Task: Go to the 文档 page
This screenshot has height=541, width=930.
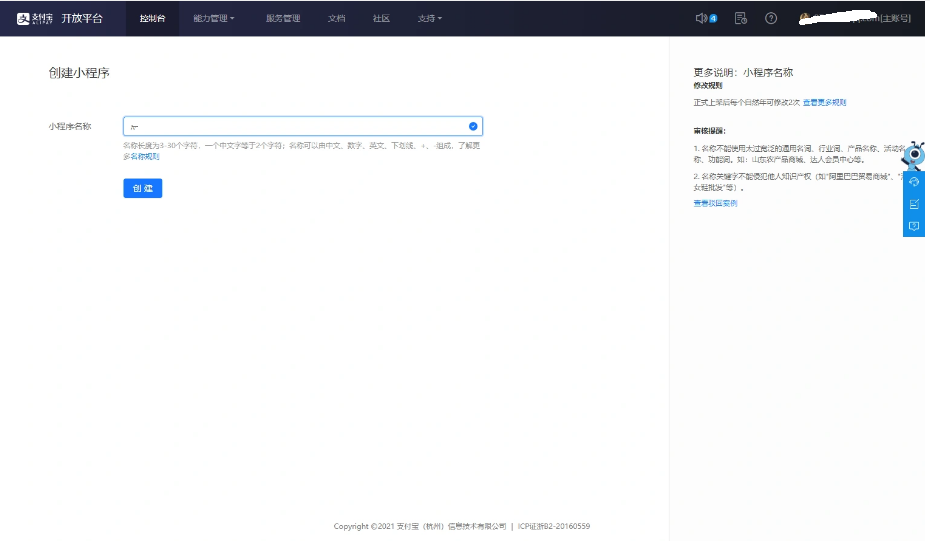Action: pos(336,18)
